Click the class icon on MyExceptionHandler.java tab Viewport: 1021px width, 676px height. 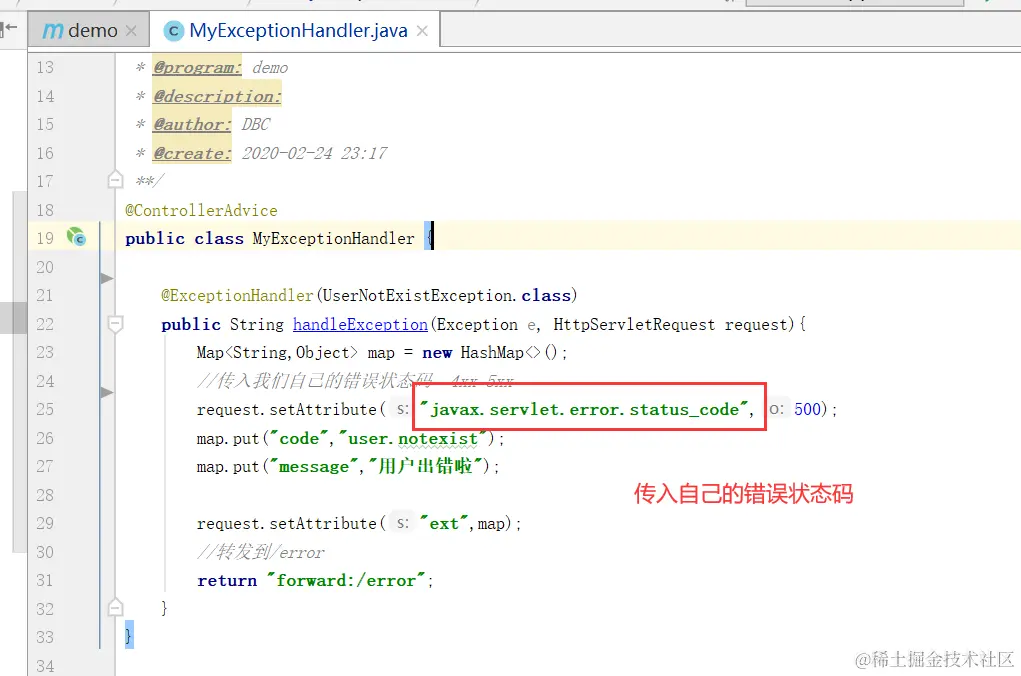pos(174,31)
